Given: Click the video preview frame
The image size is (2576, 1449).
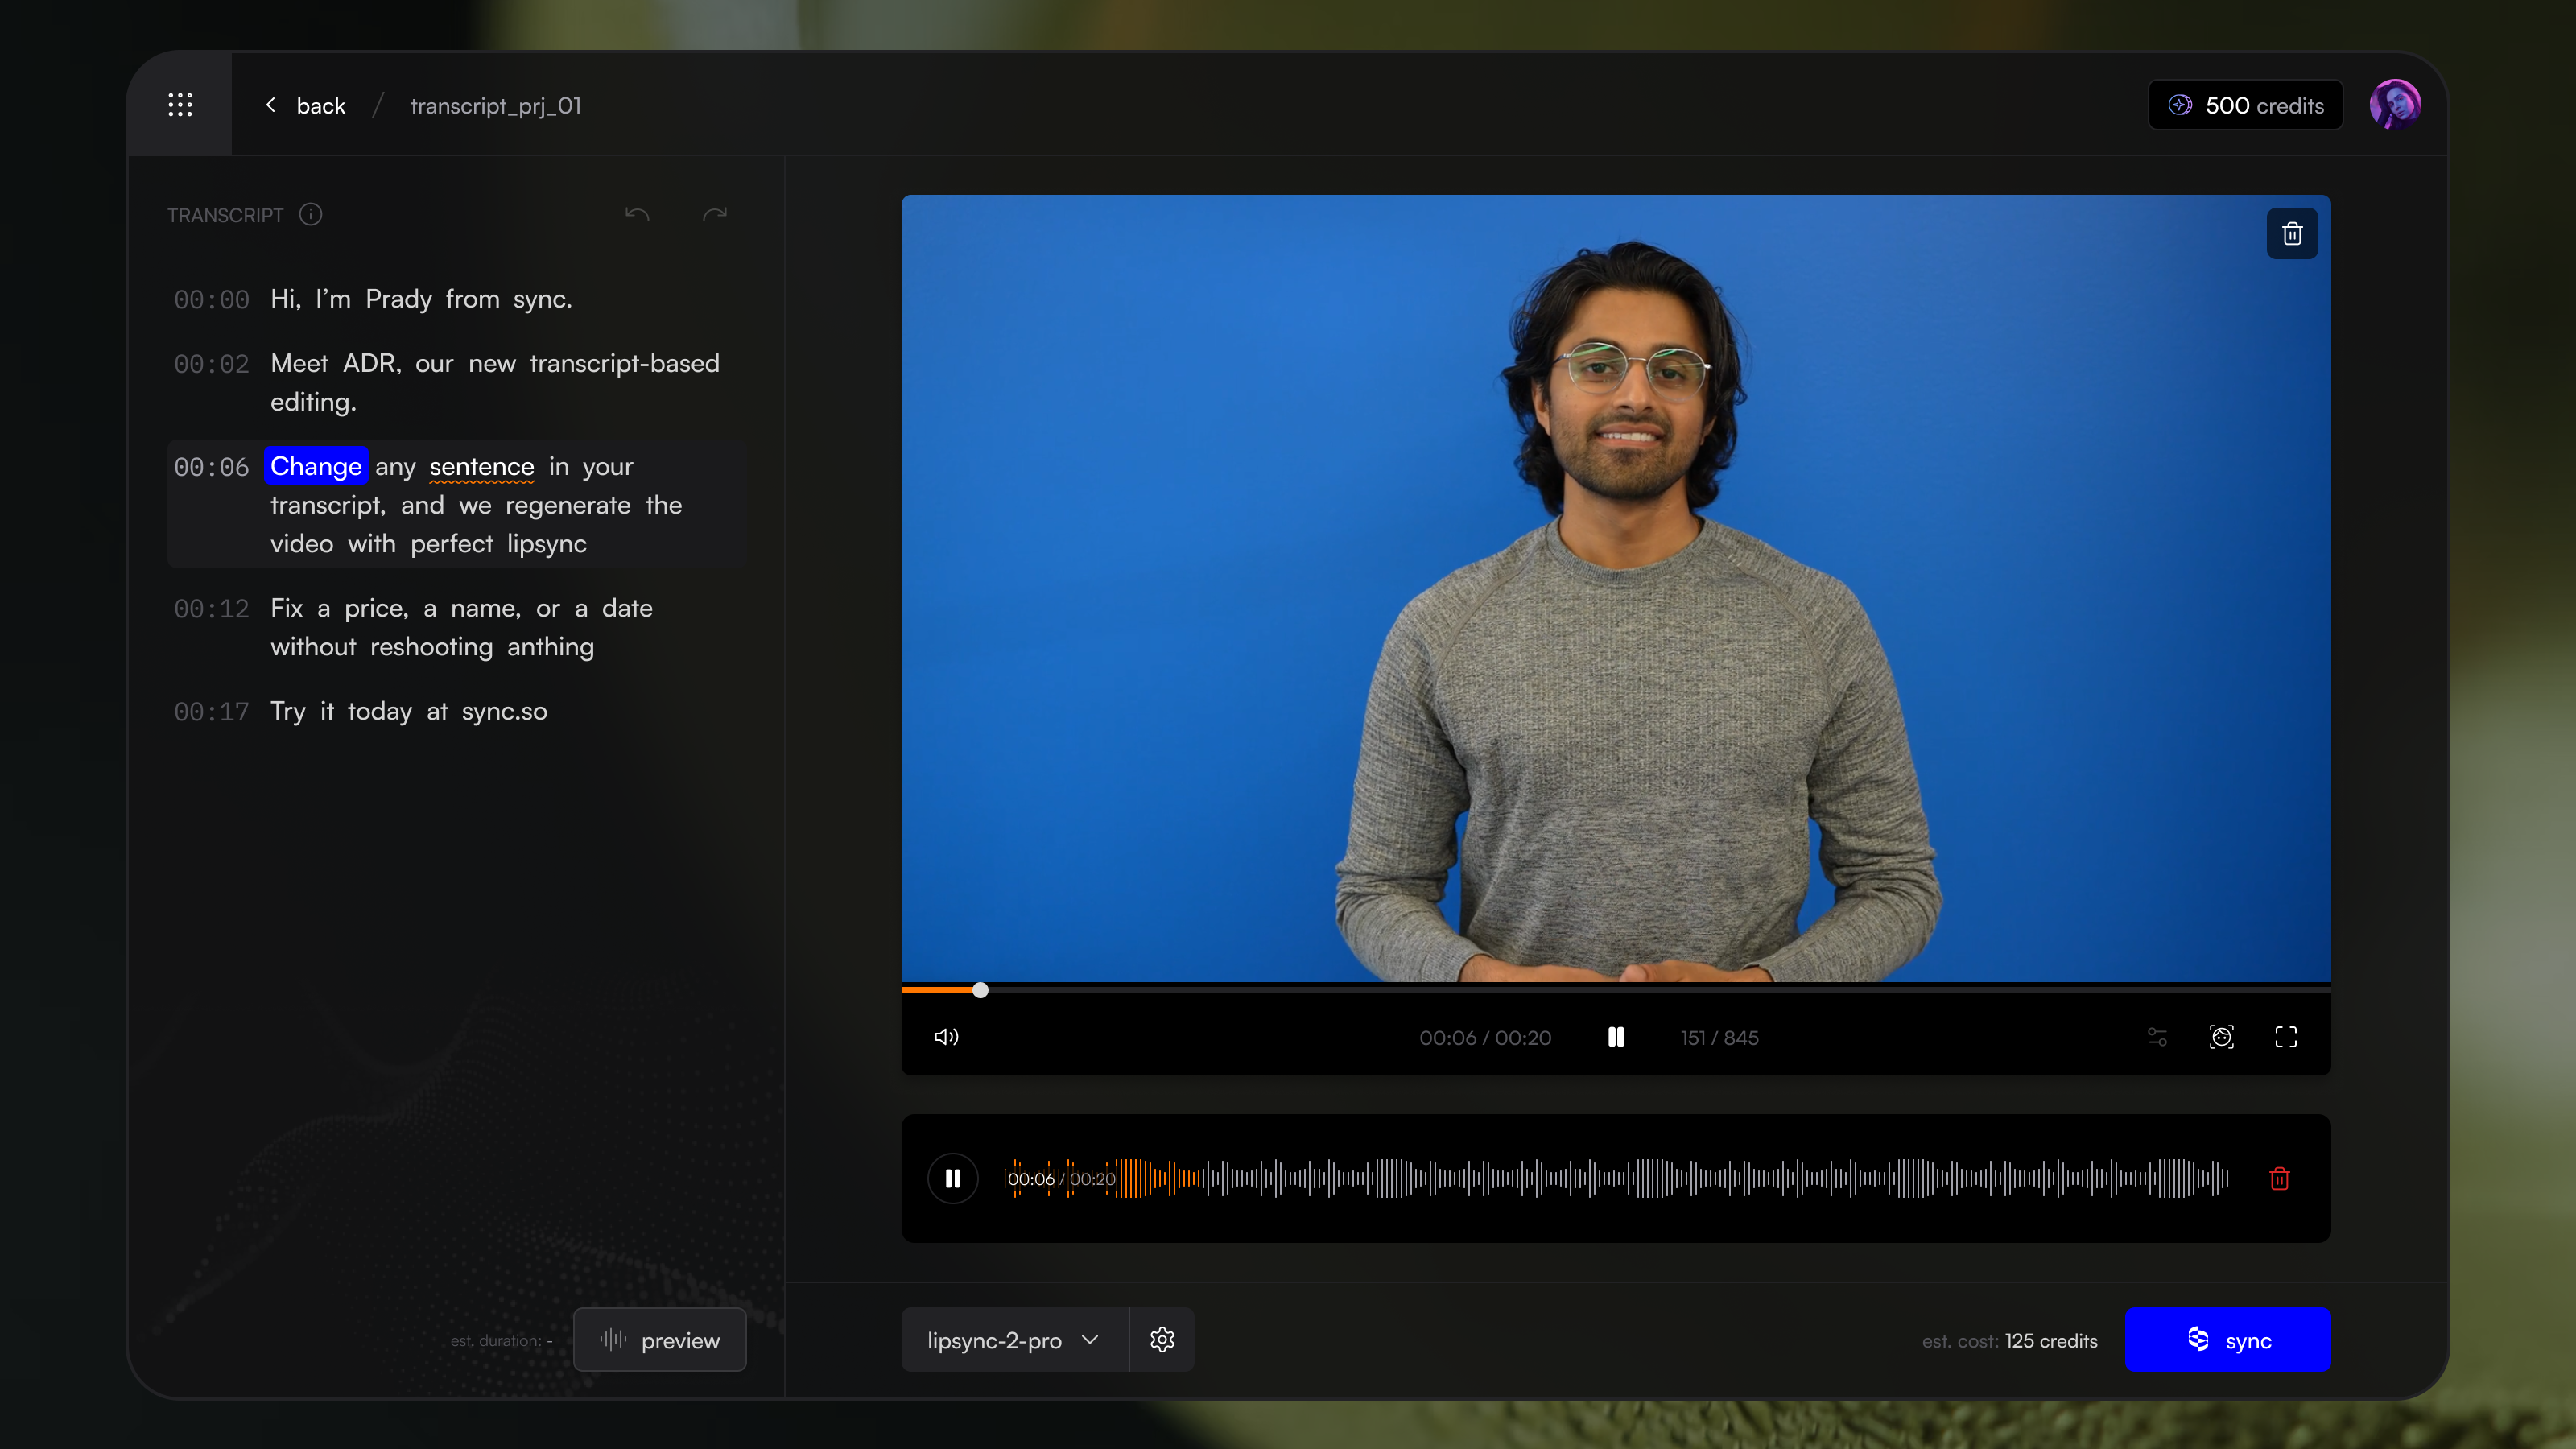Looking at the screenshot, I should tap(1616, 588).
